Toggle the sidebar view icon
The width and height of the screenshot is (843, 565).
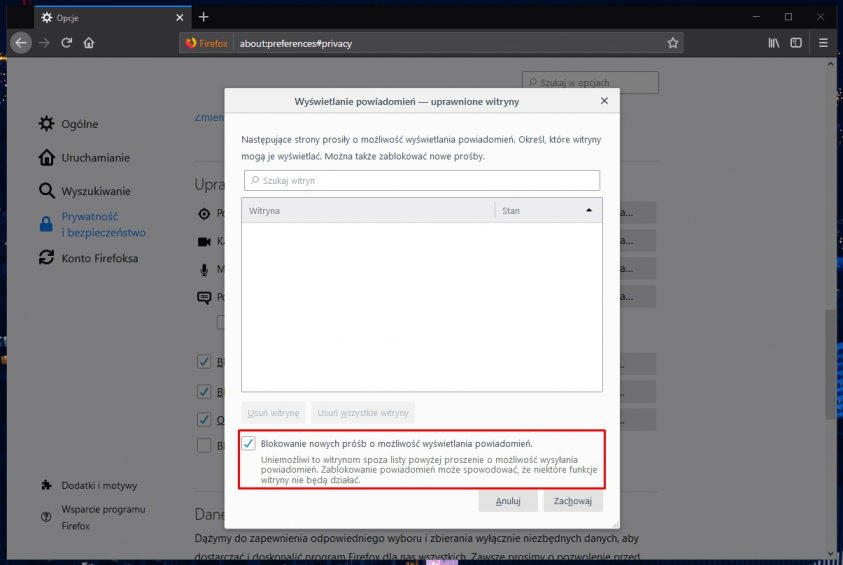pyautogui.click(x=796, y=43)
